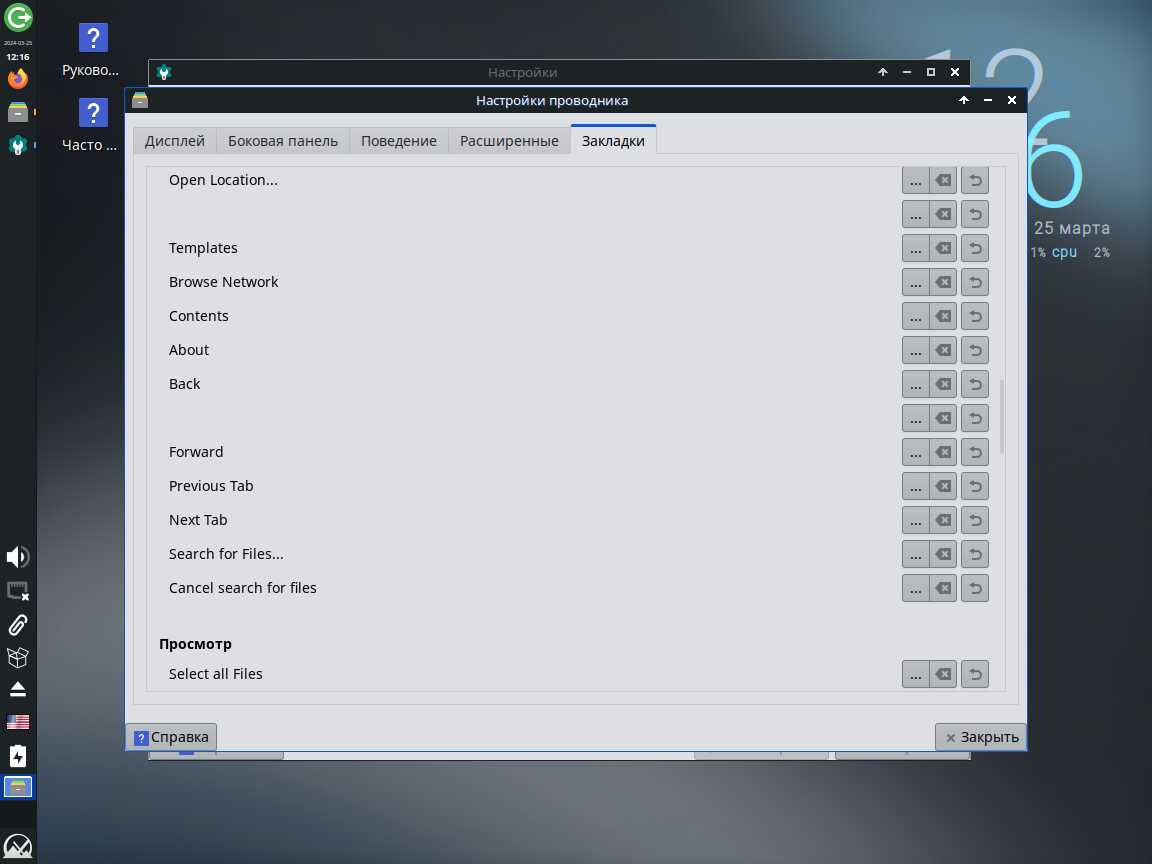Viewport: 1152px width, 864px height.
Task: Open the Руково... desktop icon
Action: (91, 51)
